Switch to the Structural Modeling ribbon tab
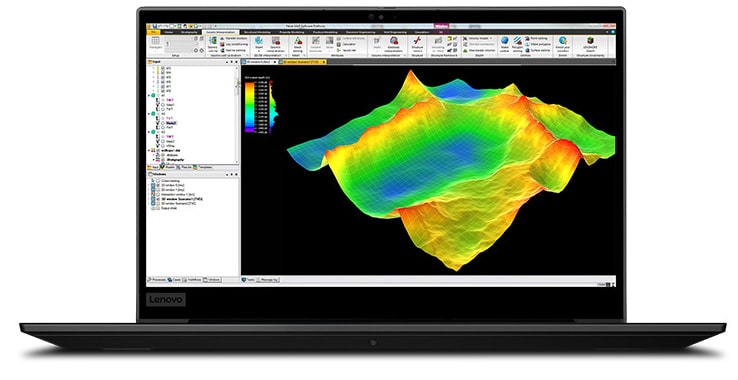738x380 pixels. pyautogui.click(x=257, y=32)
